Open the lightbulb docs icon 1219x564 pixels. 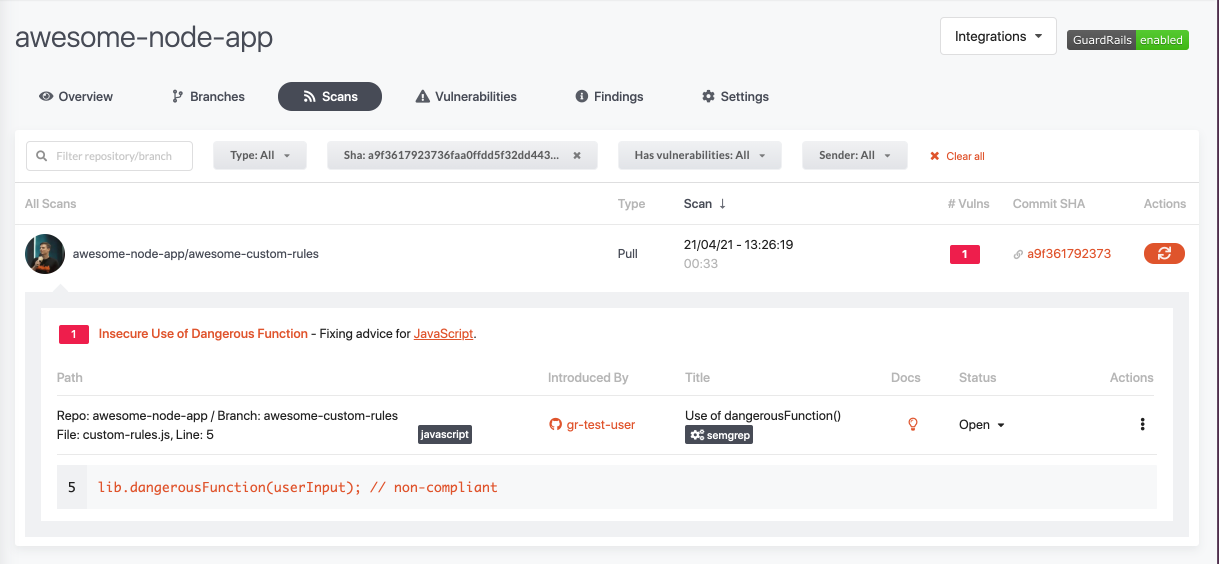912,424
